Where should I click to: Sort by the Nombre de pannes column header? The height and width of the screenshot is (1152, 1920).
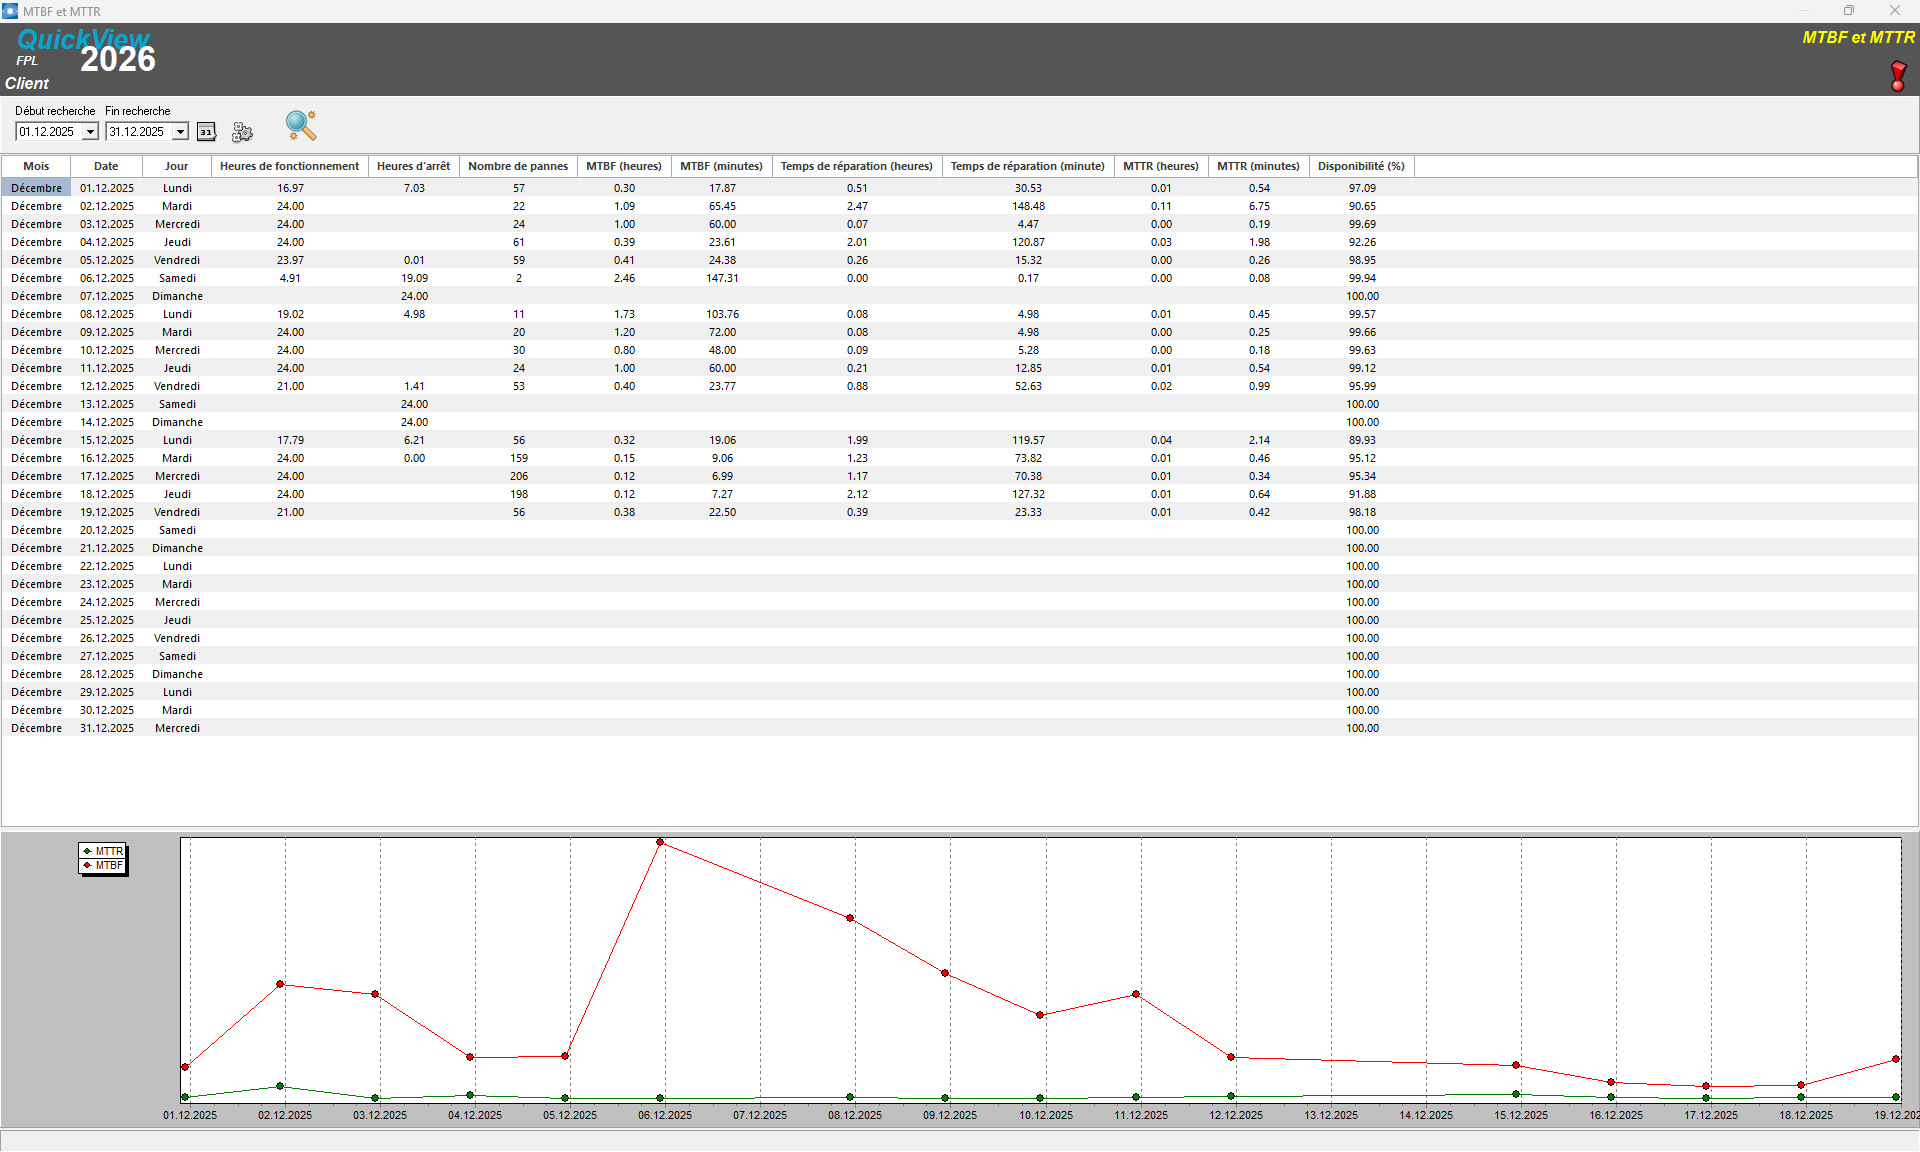pos(517,166)
